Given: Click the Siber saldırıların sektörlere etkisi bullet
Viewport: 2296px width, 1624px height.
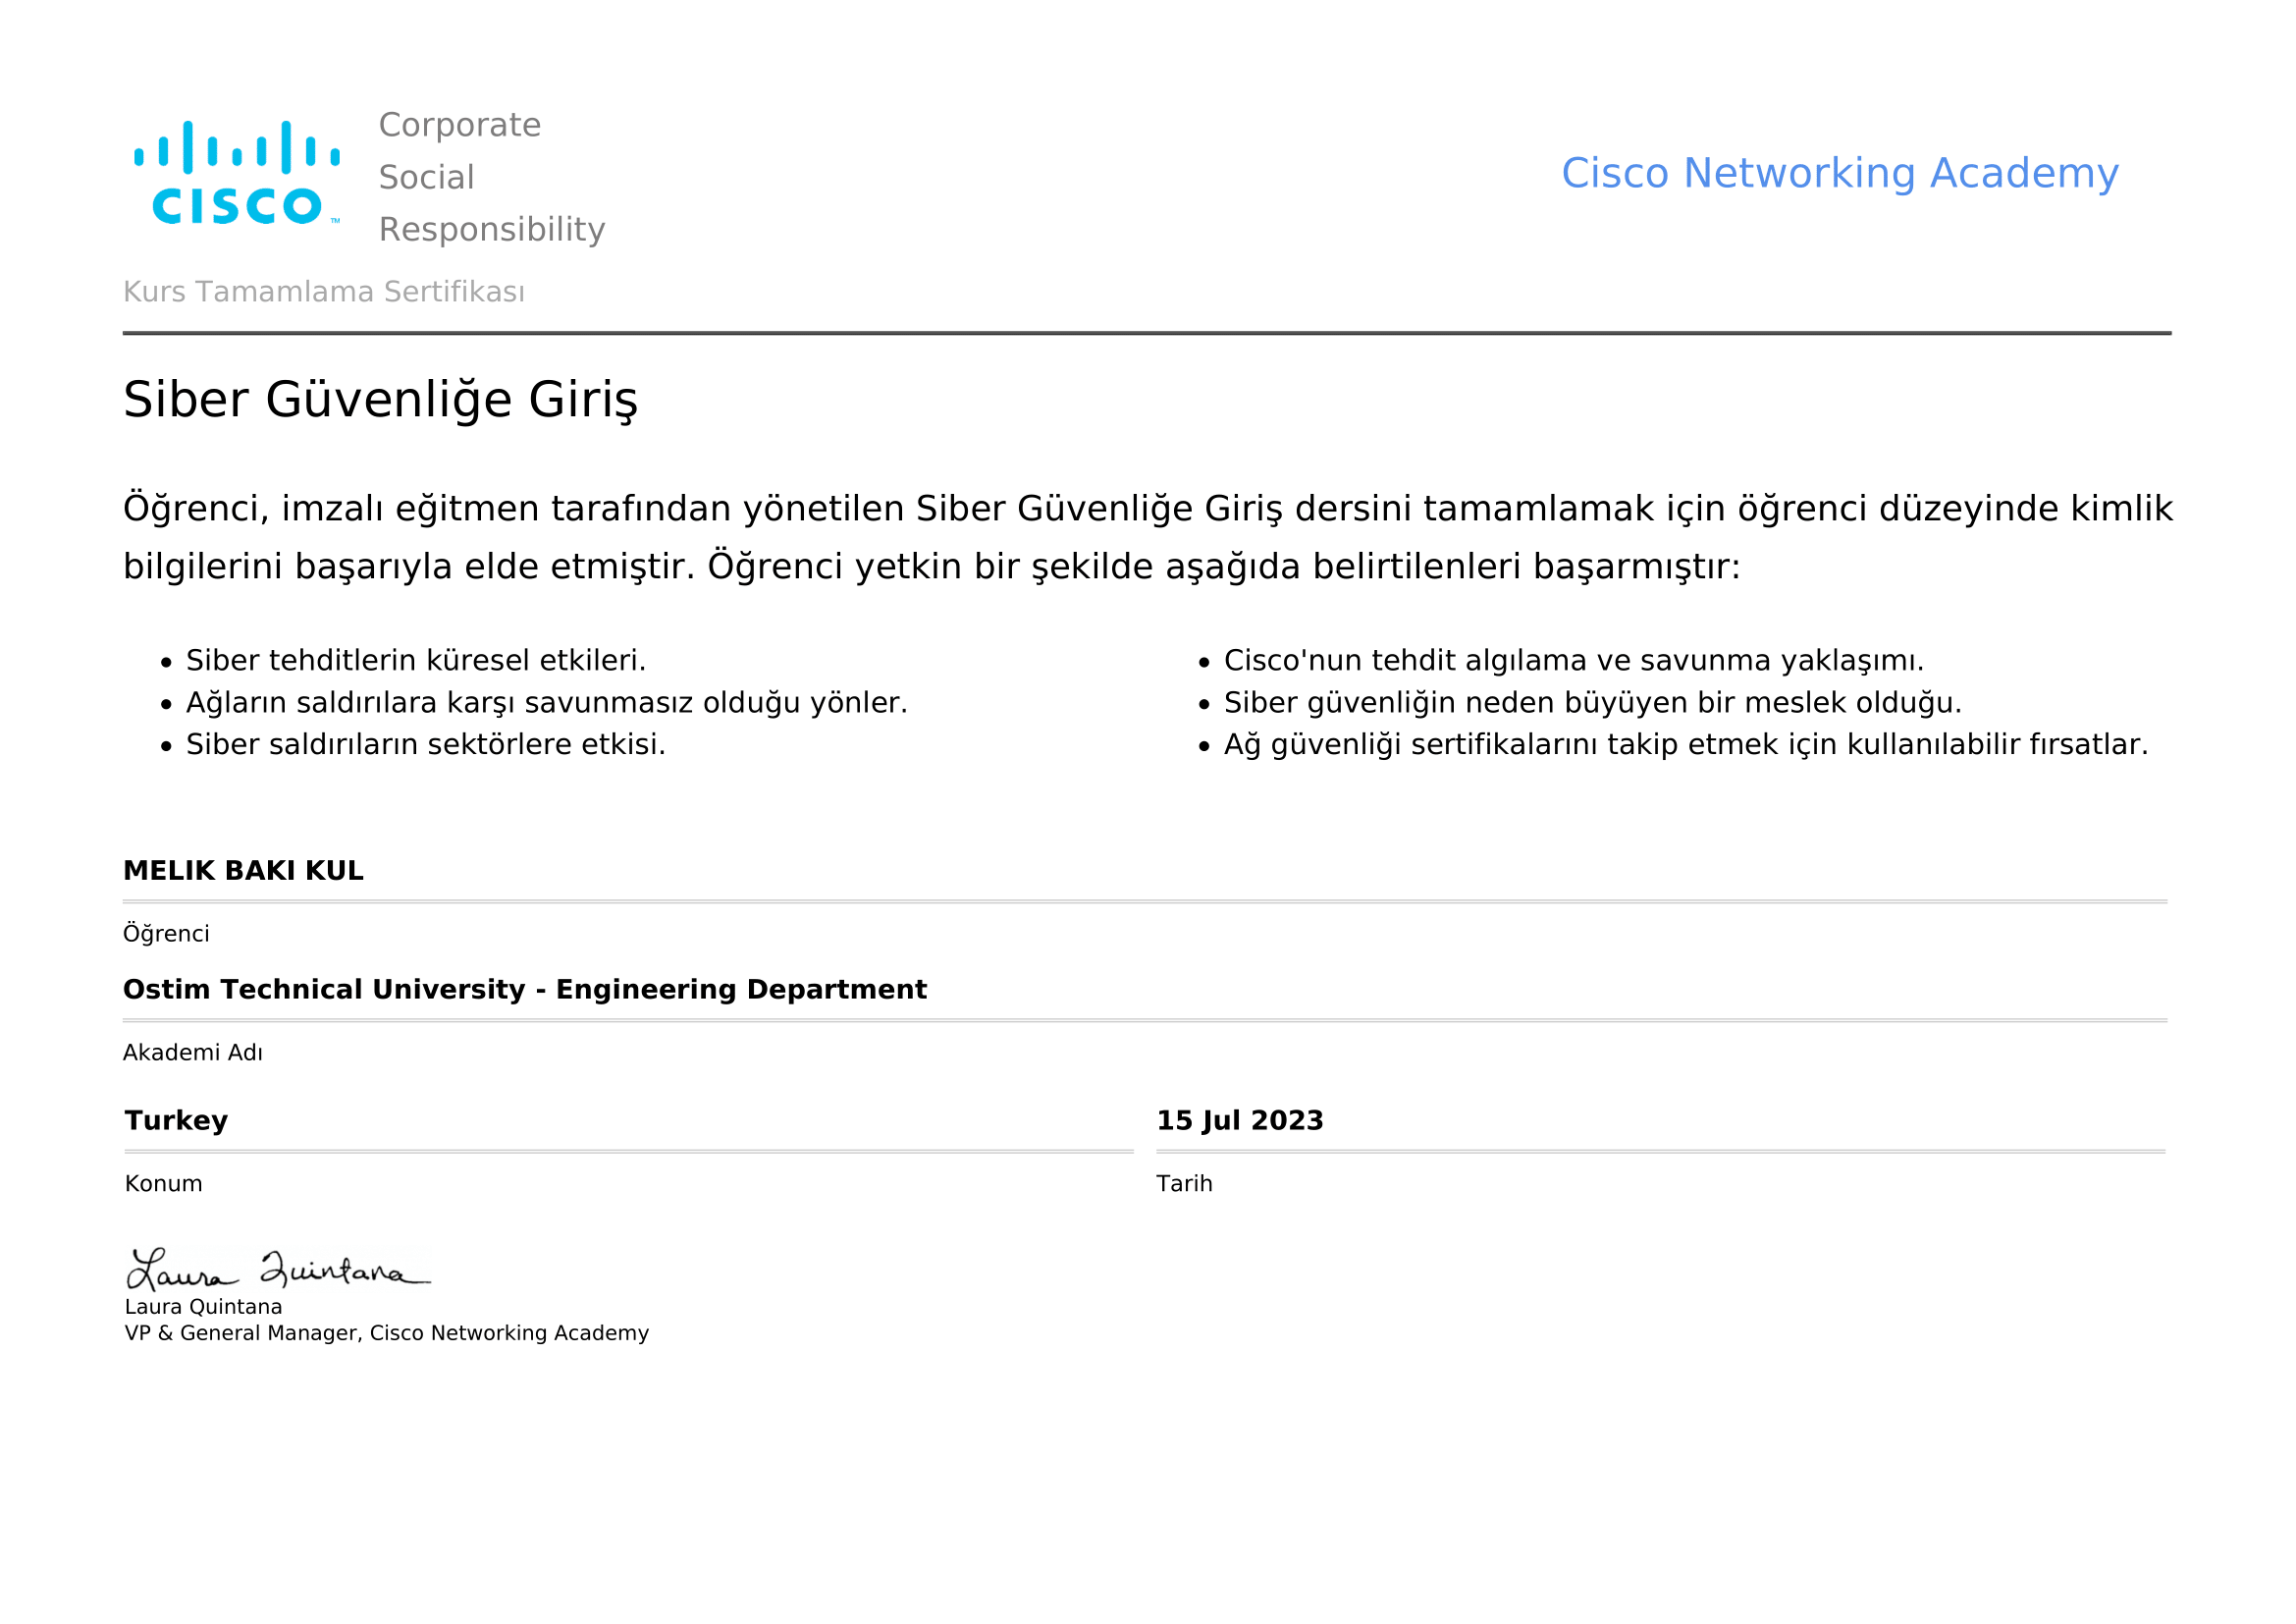Looking at the screenshot, I should coord(425,745).
